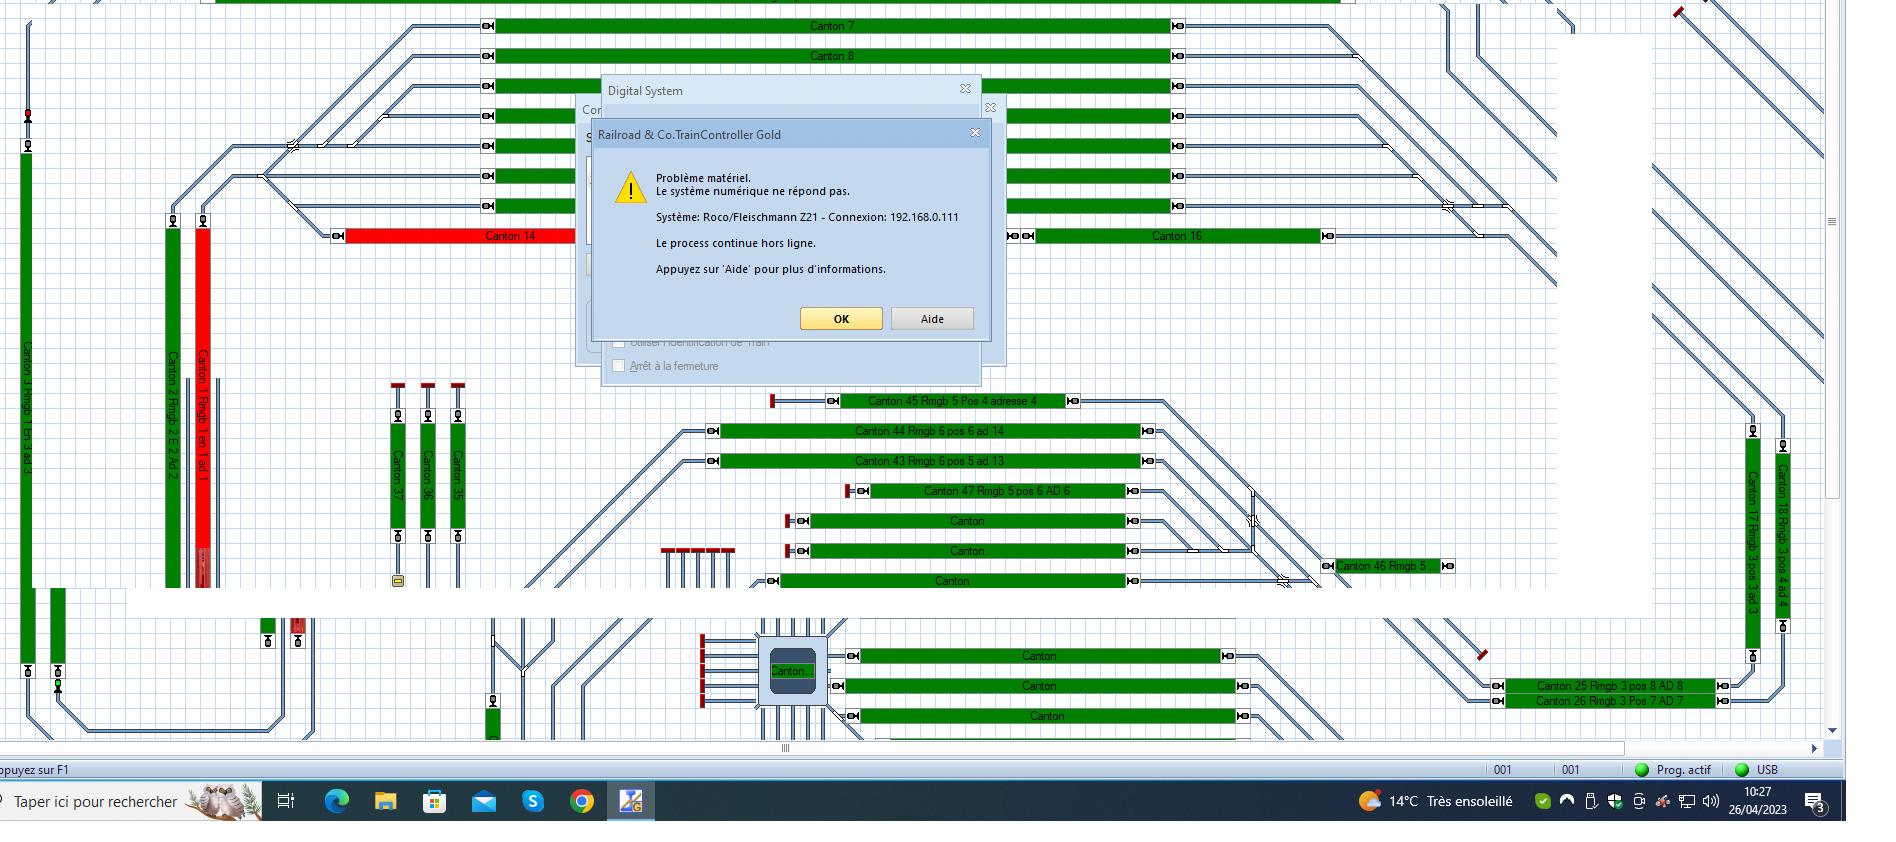Viewport: 1896px width, 842px height.
Task: Select block Canton 8
Action: (832, 56)
